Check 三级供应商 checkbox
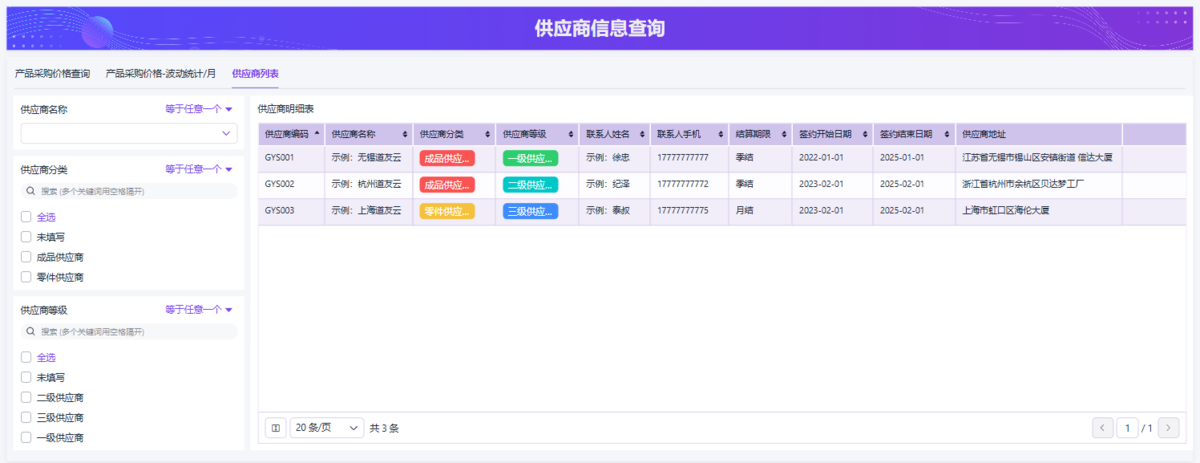The height and width of the screenshot is (463, 1200). click(x=26, y=417)
